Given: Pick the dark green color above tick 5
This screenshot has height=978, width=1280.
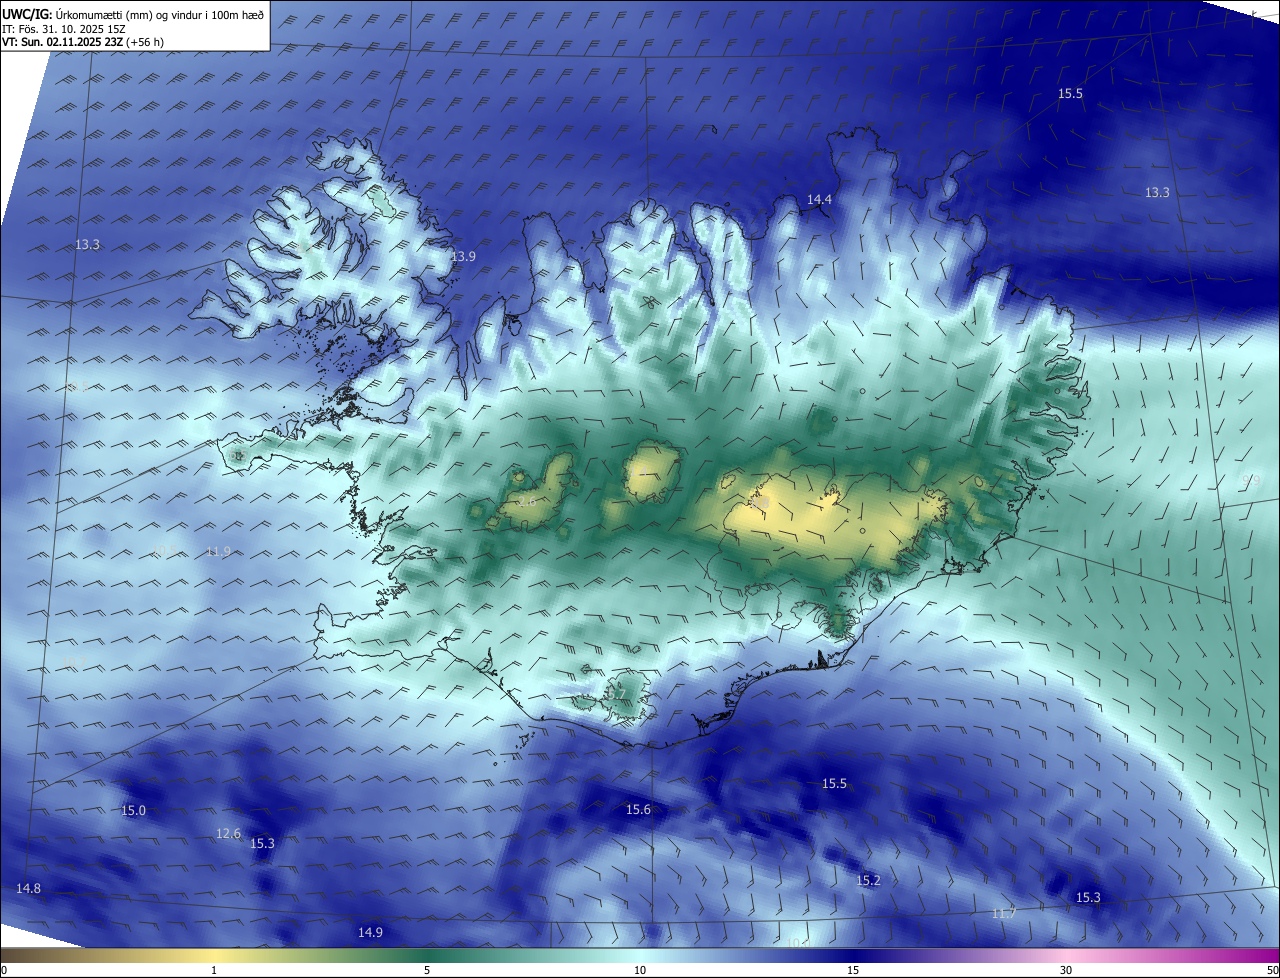Looking at the screenshot, I should point(427,955).
